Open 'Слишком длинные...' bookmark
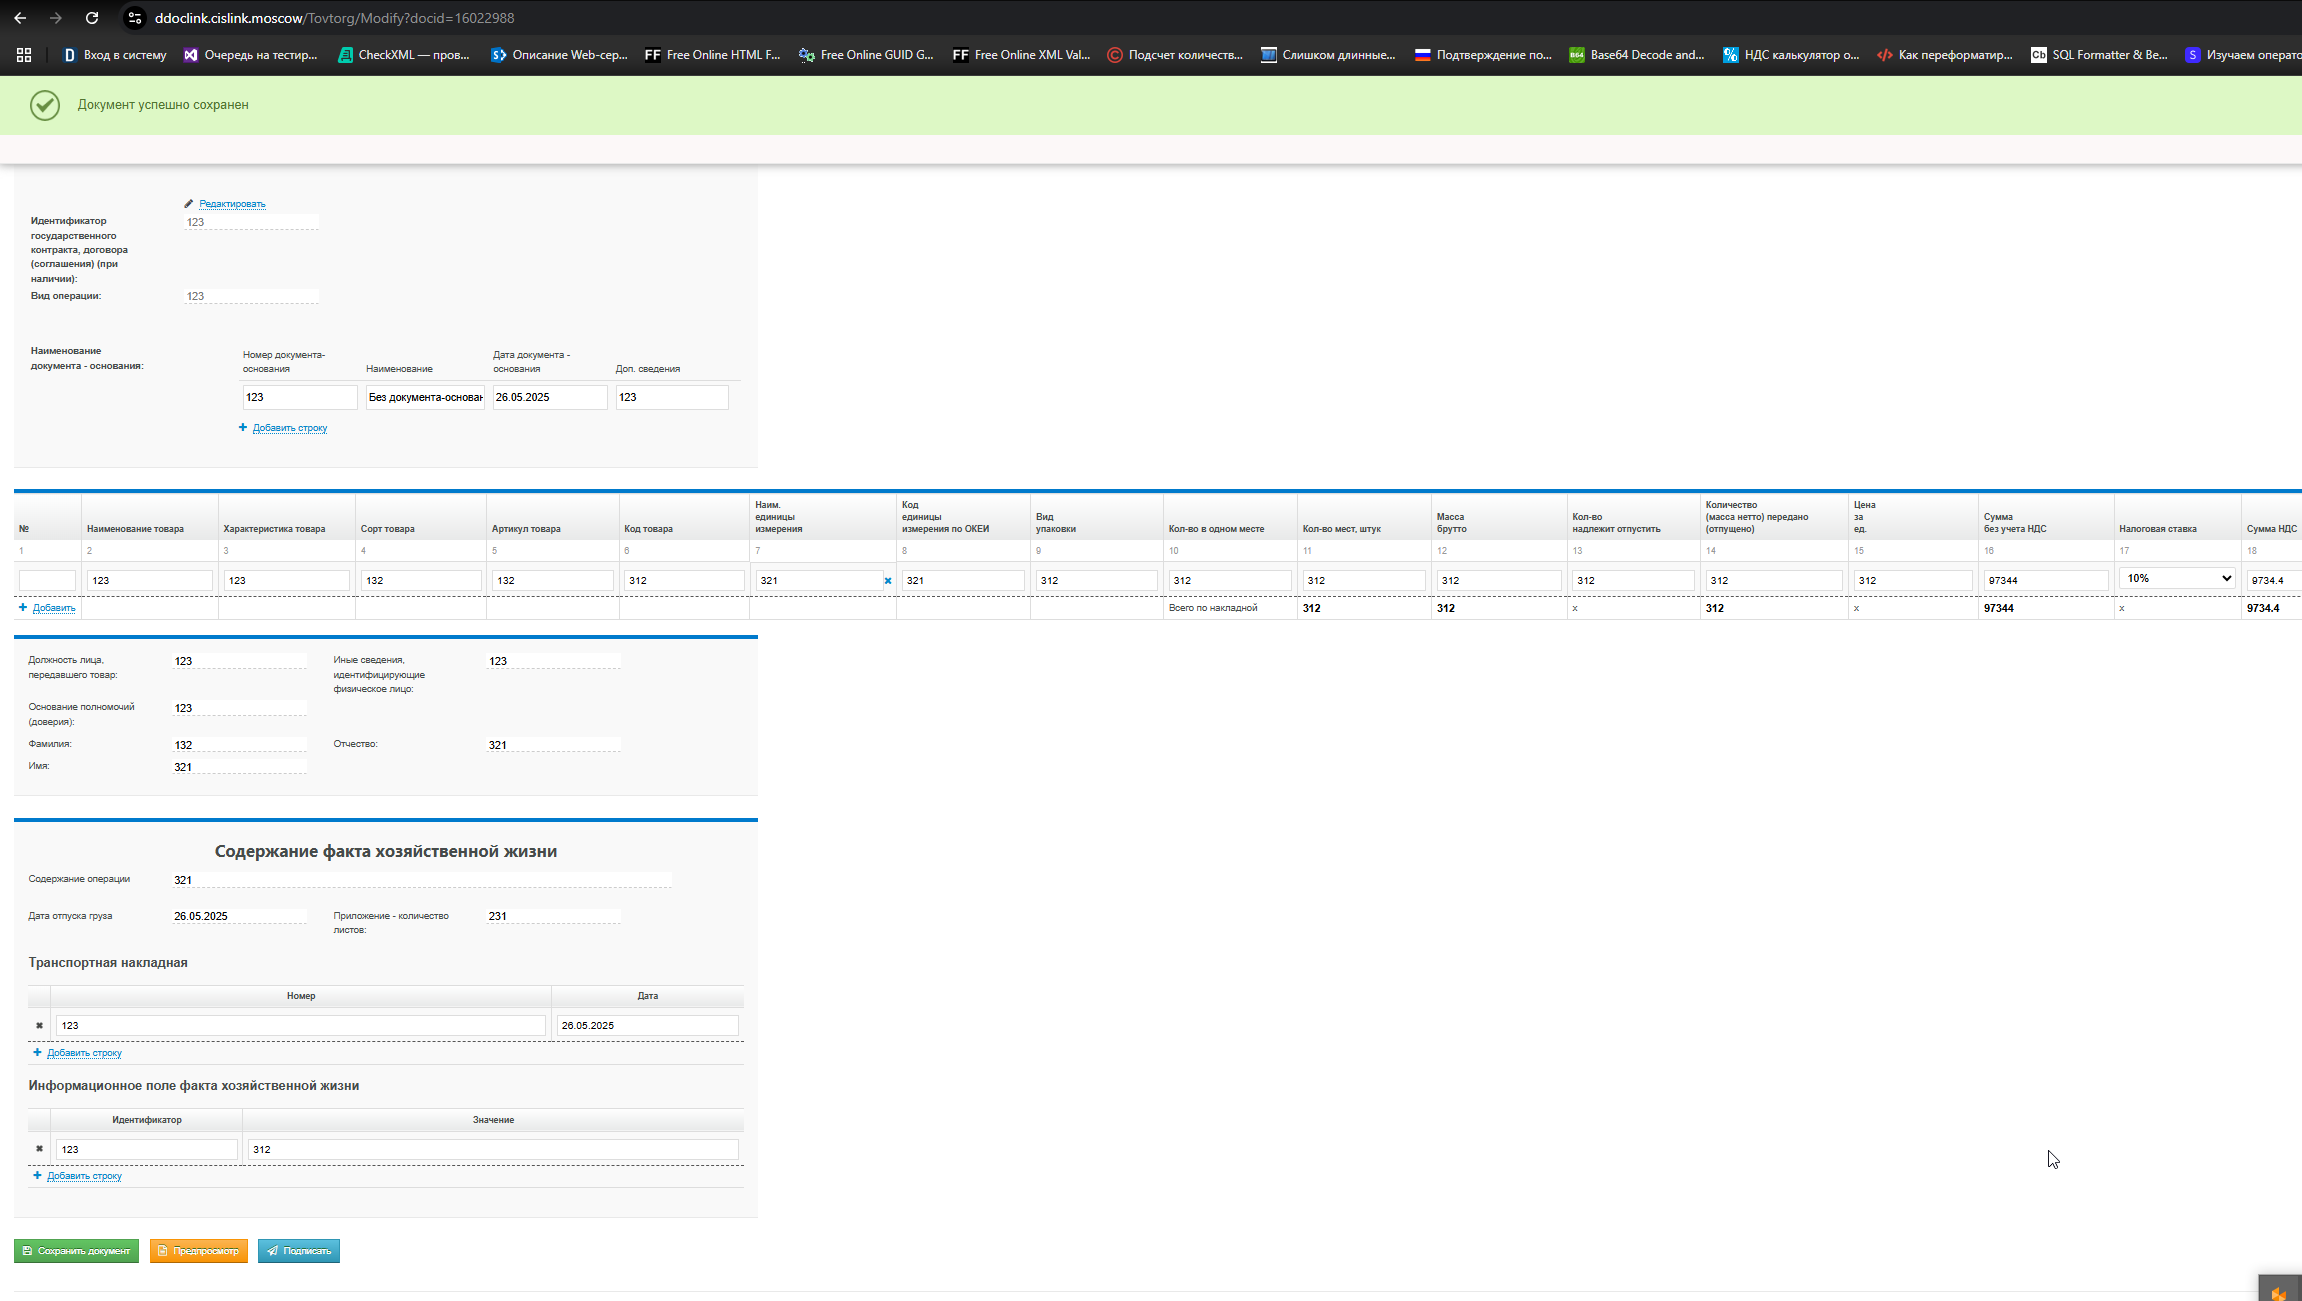The height and width of the screenshot is (1301, 2302). click(1328, 55)
